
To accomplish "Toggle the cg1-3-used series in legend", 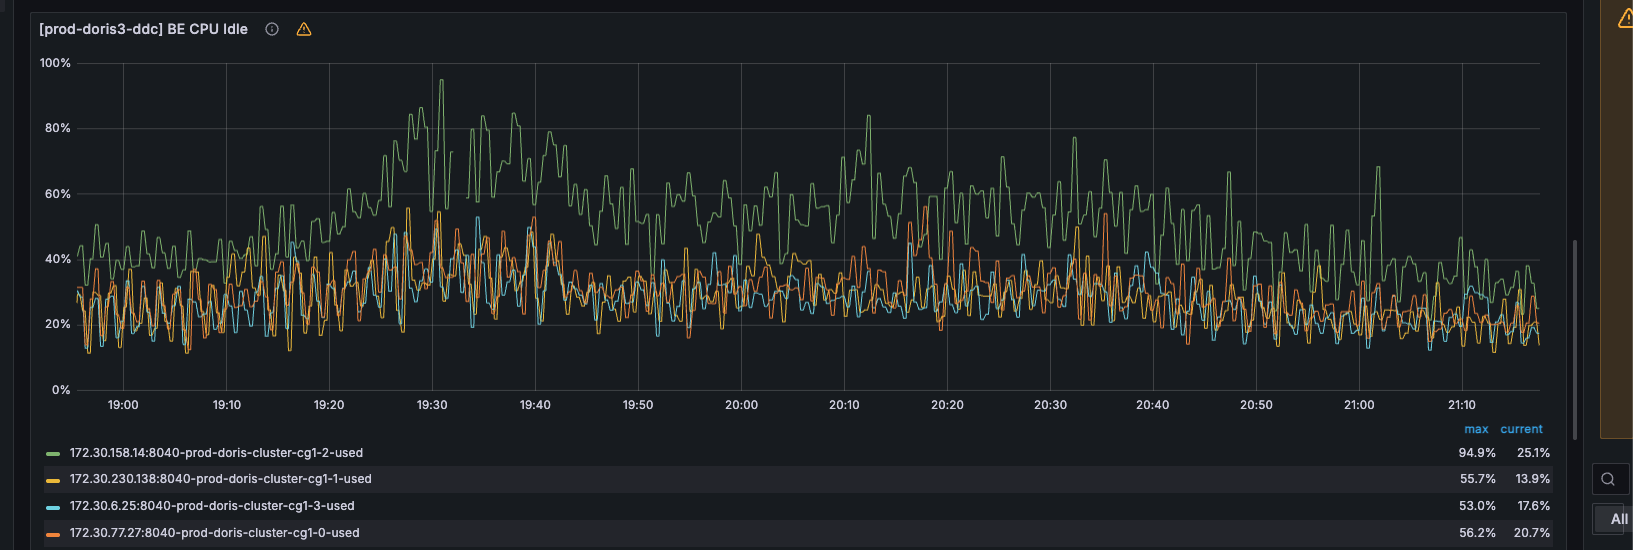I will [x=212, y=506].
